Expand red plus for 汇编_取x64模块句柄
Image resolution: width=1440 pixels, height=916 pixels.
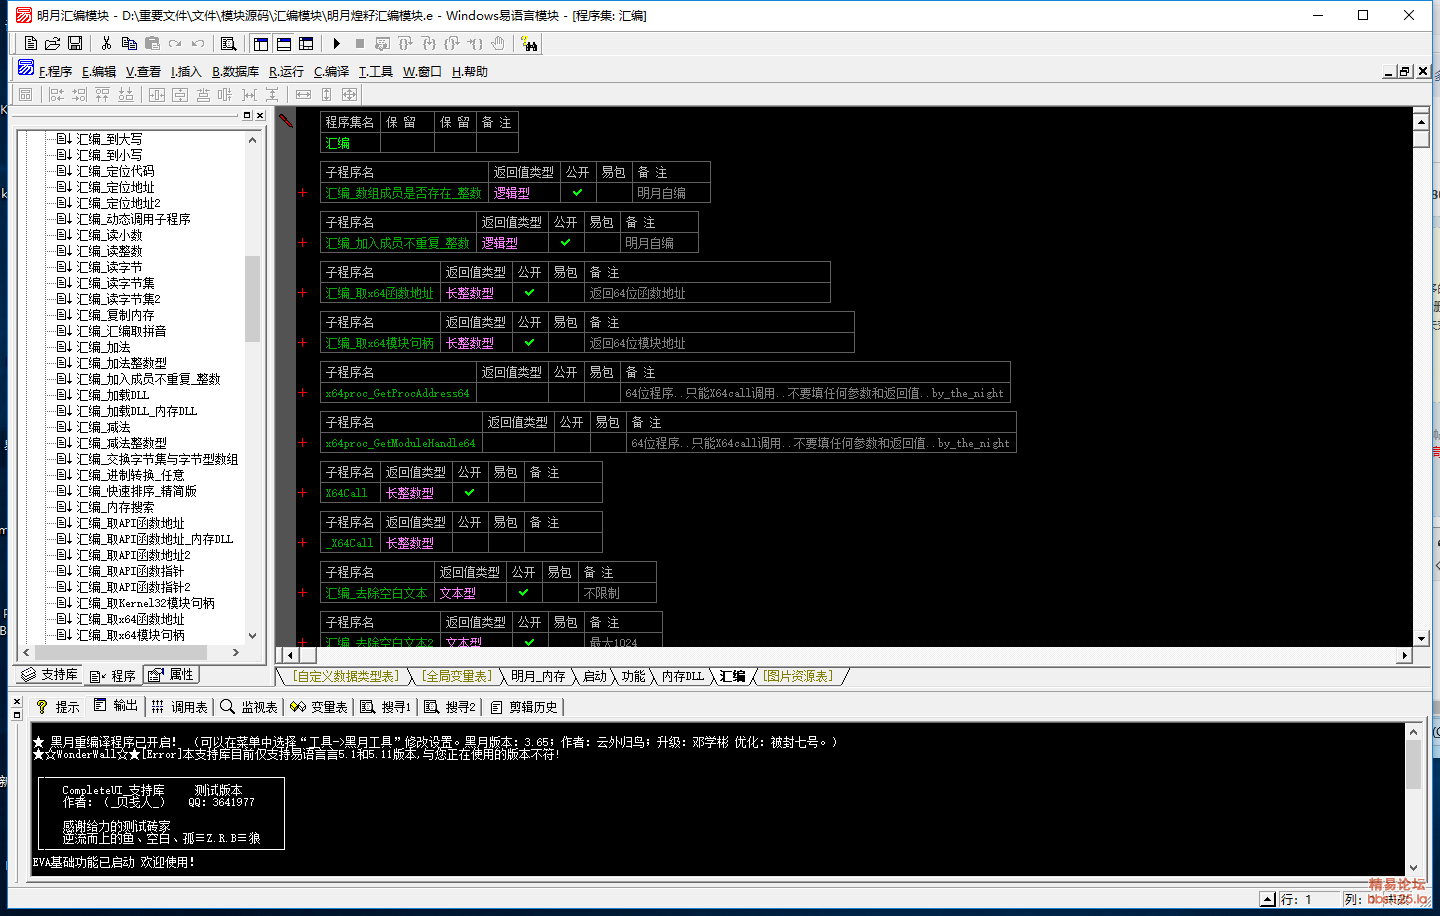[302, 342]
